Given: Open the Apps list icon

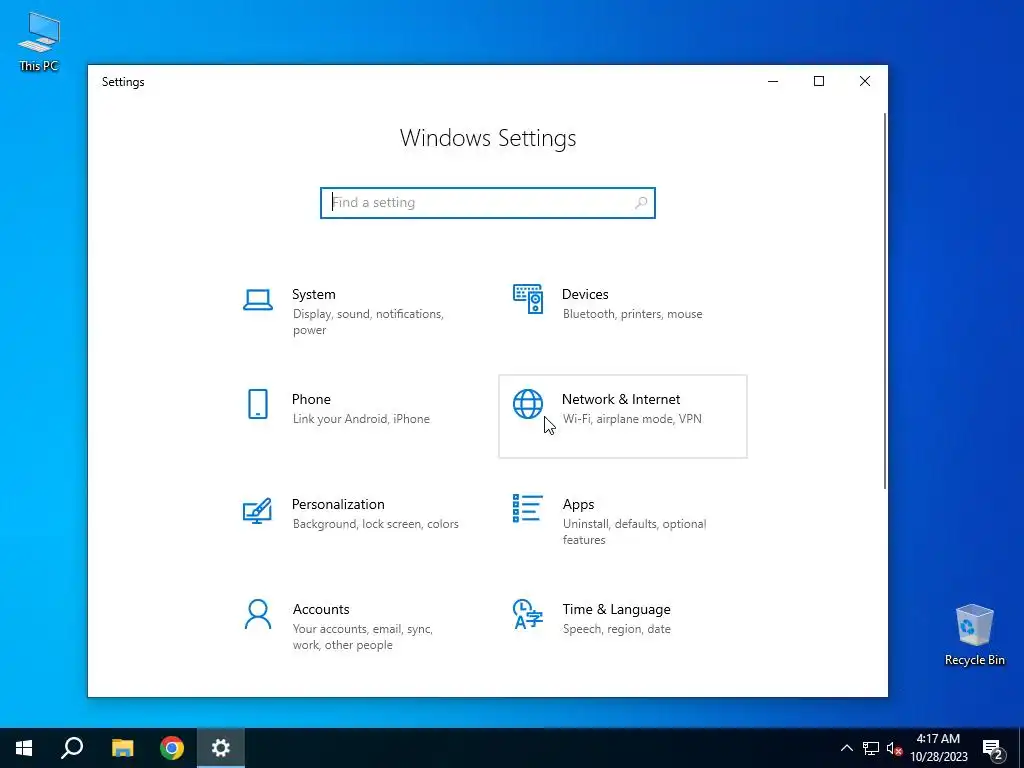Looking at the screenshot, I should pos(528,508).
